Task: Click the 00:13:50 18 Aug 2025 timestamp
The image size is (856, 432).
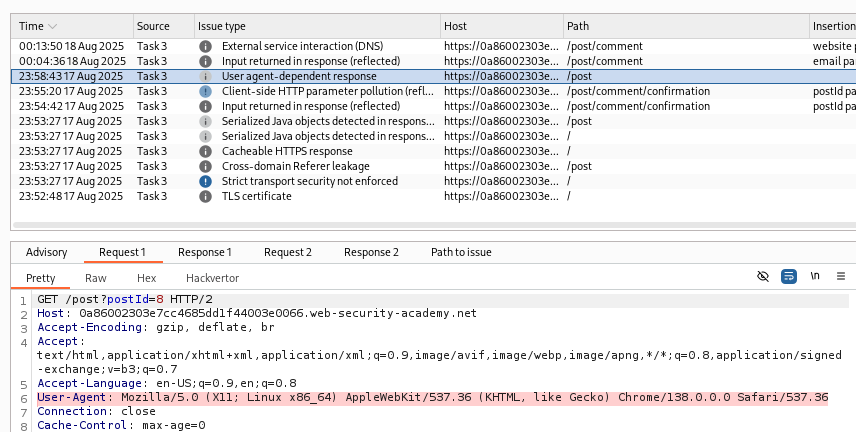Action: coord(72,46)
